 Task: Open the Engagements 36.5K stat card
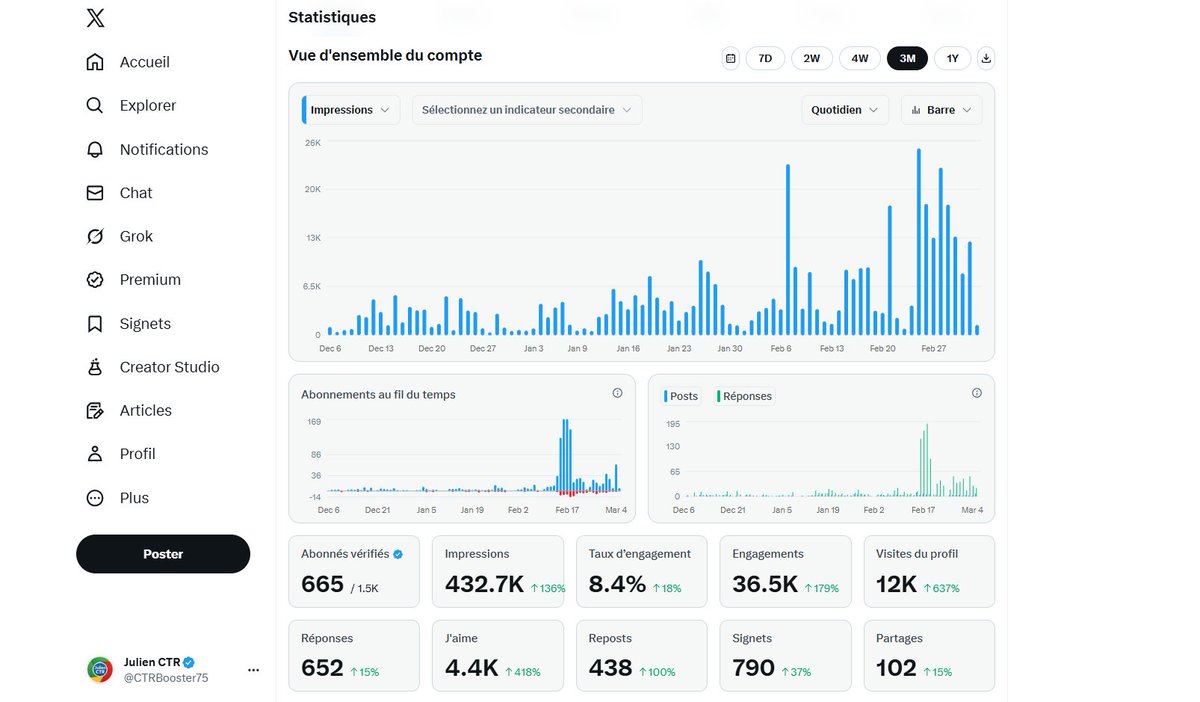click(786, 571)
